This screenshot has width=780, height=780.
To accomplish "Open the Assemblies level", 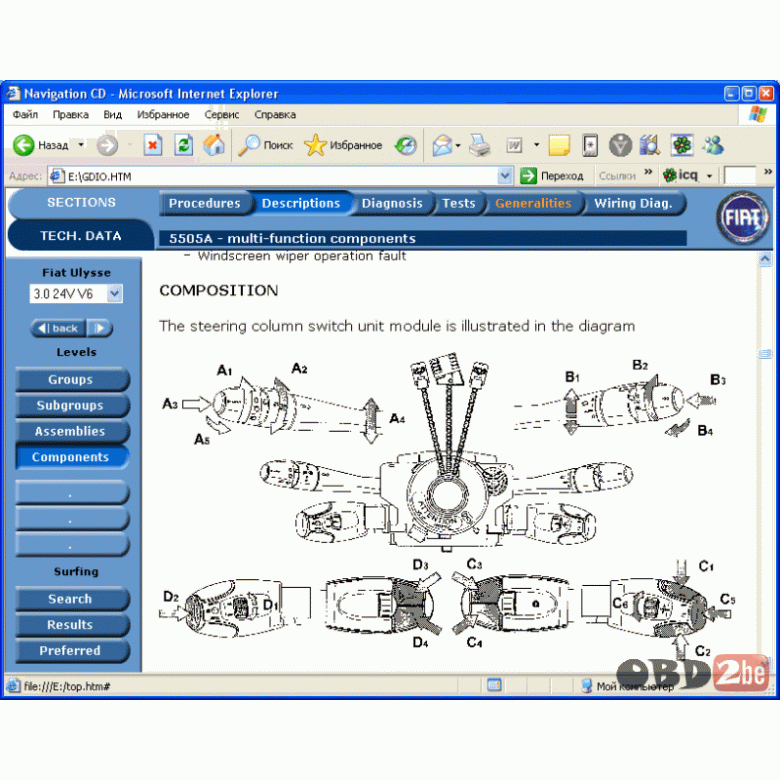I will (72, 431).
